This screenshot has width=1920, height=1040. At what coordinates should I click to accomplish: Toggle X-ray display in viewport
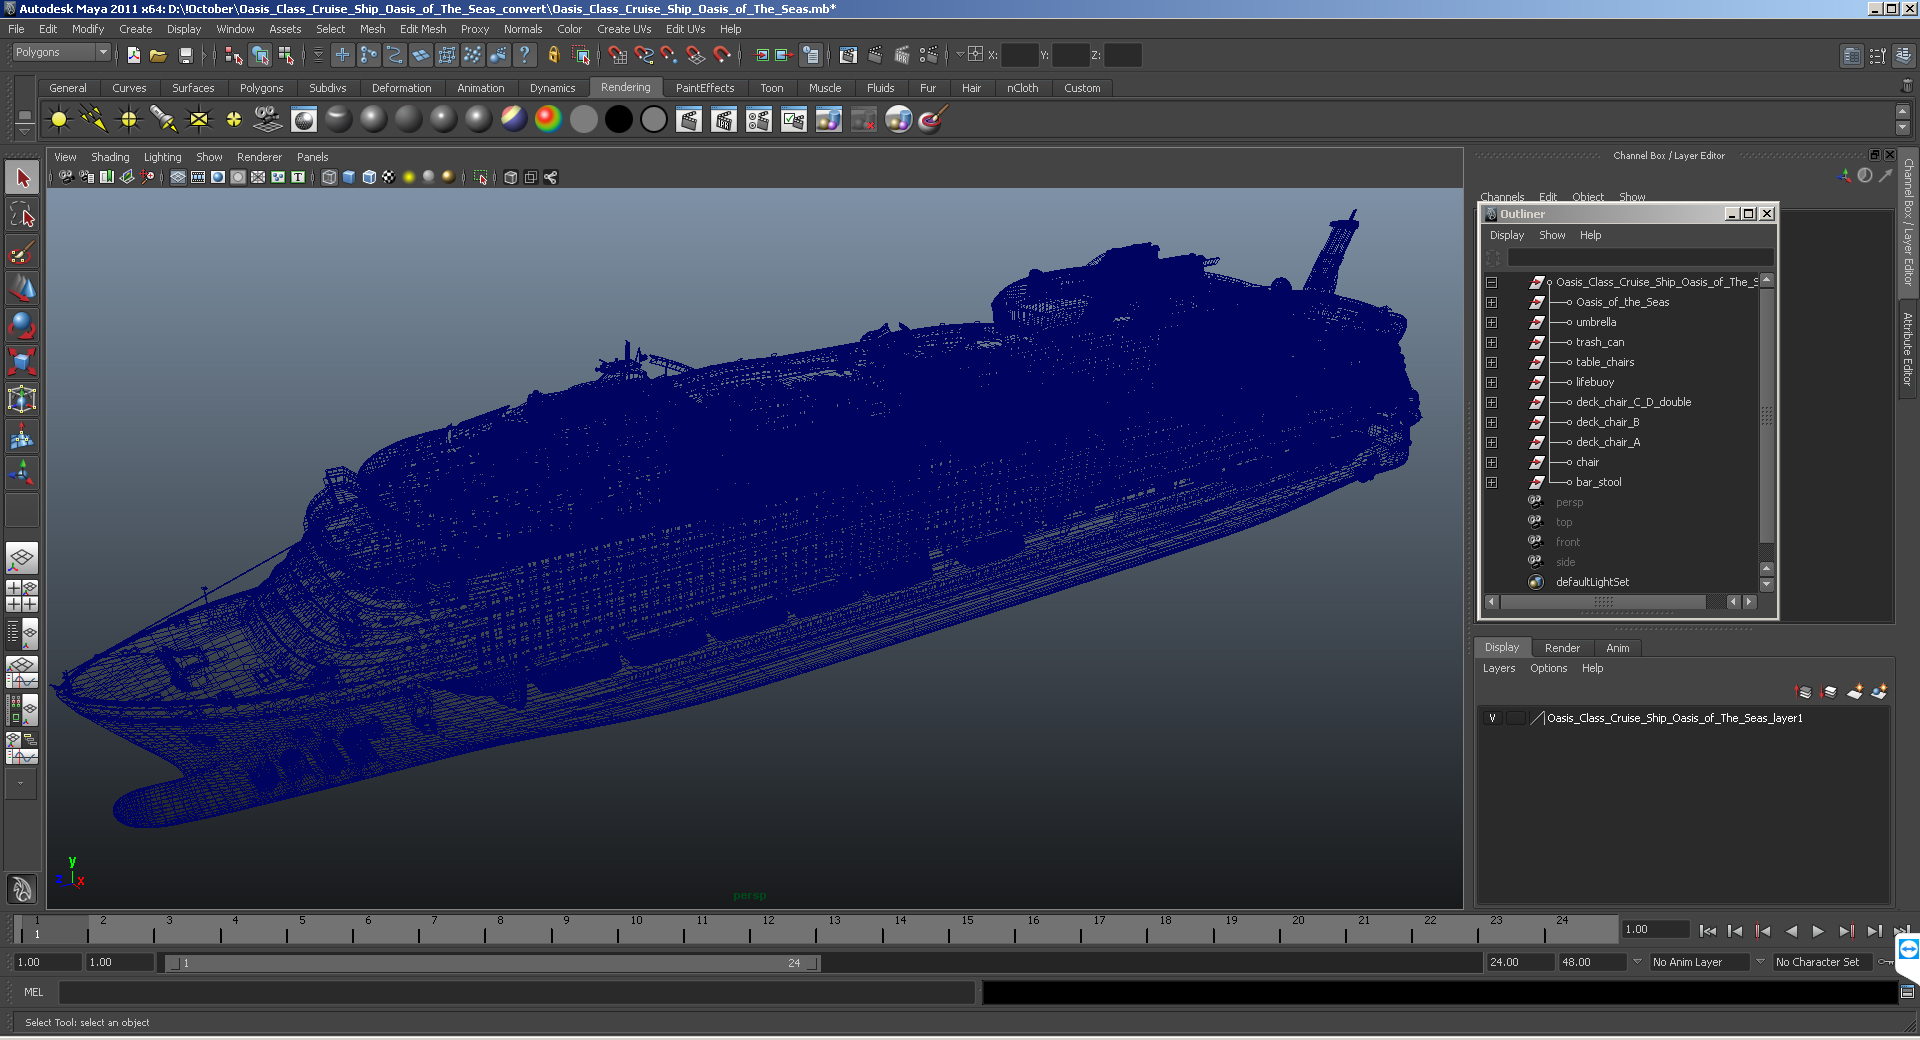coord(511,177)
